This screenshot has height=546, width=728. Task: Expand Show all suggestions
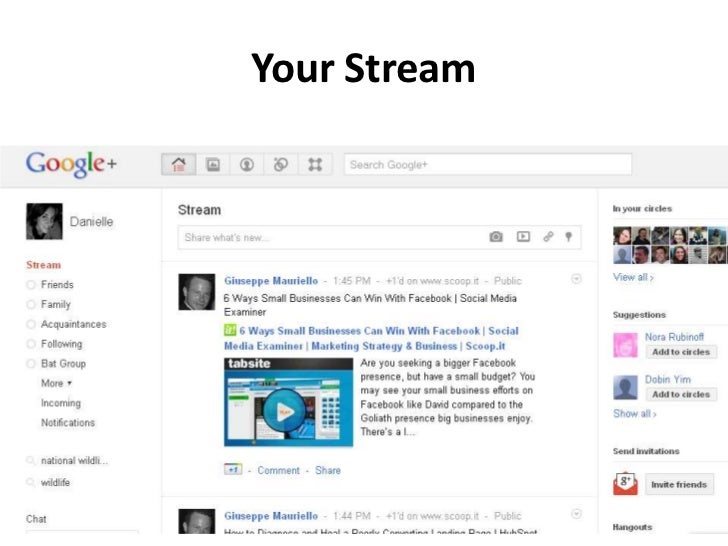pyautogui.click(x=635, y=413)
